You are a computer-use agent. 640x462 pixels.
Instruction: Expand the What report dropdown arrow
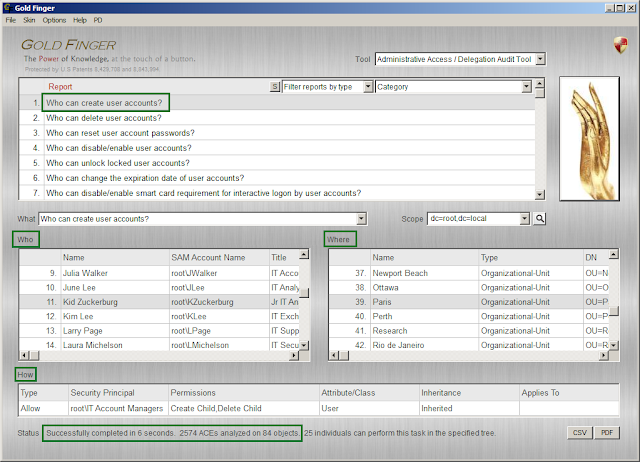(361, 219)
